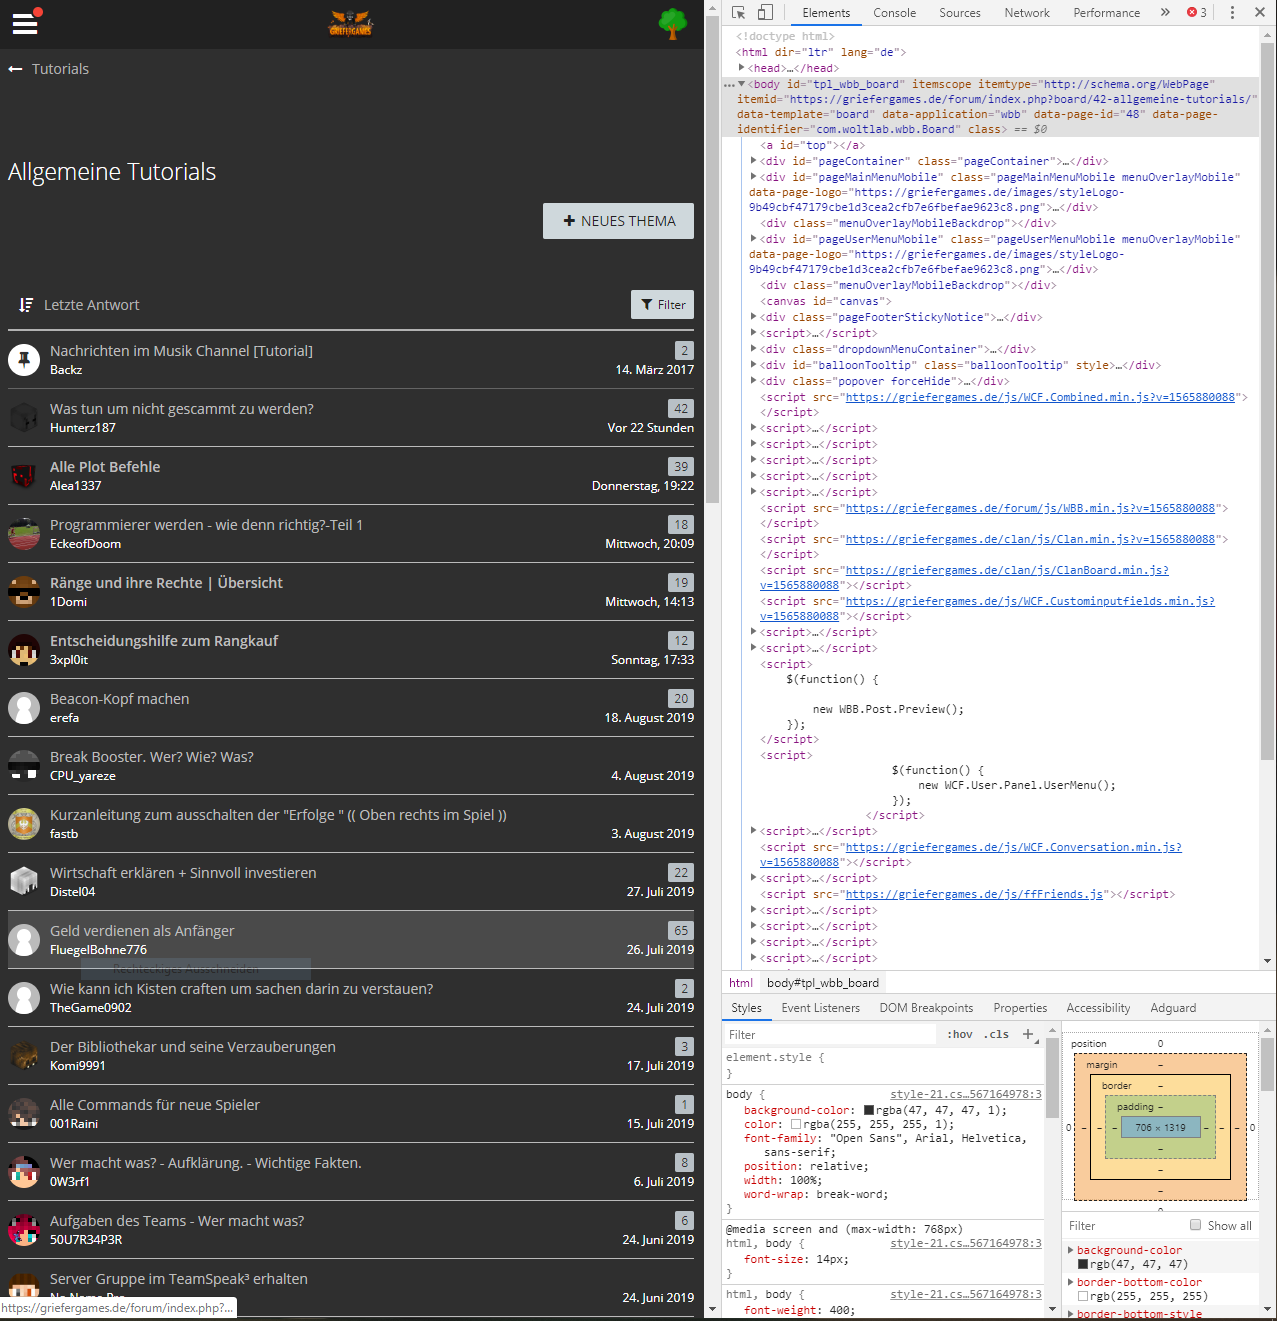Open the tree user avatar menu
Screen dimensions: 1277x1321
tap(673, 23)
